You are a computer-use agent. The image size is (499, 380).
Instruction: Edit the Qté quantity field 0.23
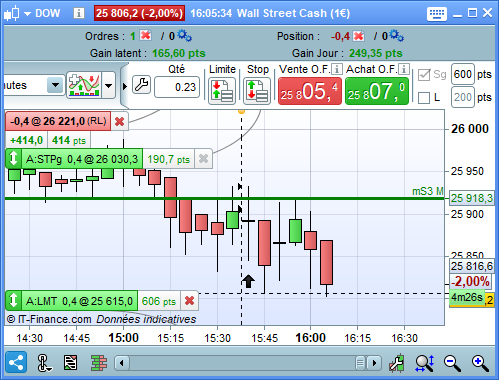click(x=177, y=87)
